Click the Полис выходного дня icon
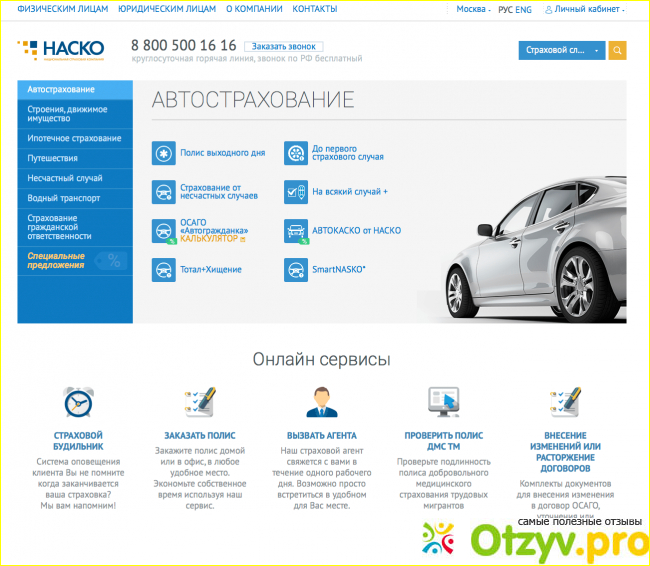Screen dimensions: 650x566 pos(163,153)
